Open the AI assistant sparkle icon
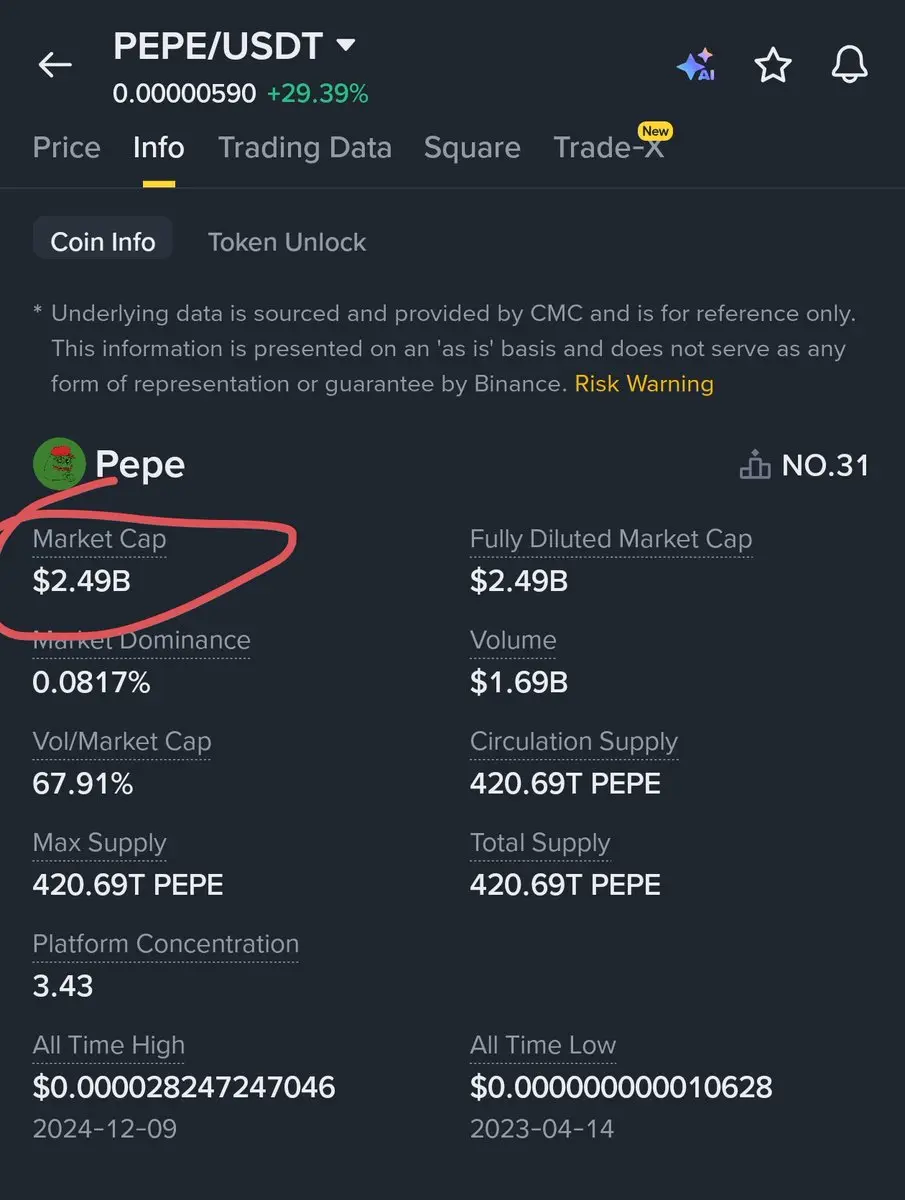Screen dimensions: 905x1200 coord(696,66)
